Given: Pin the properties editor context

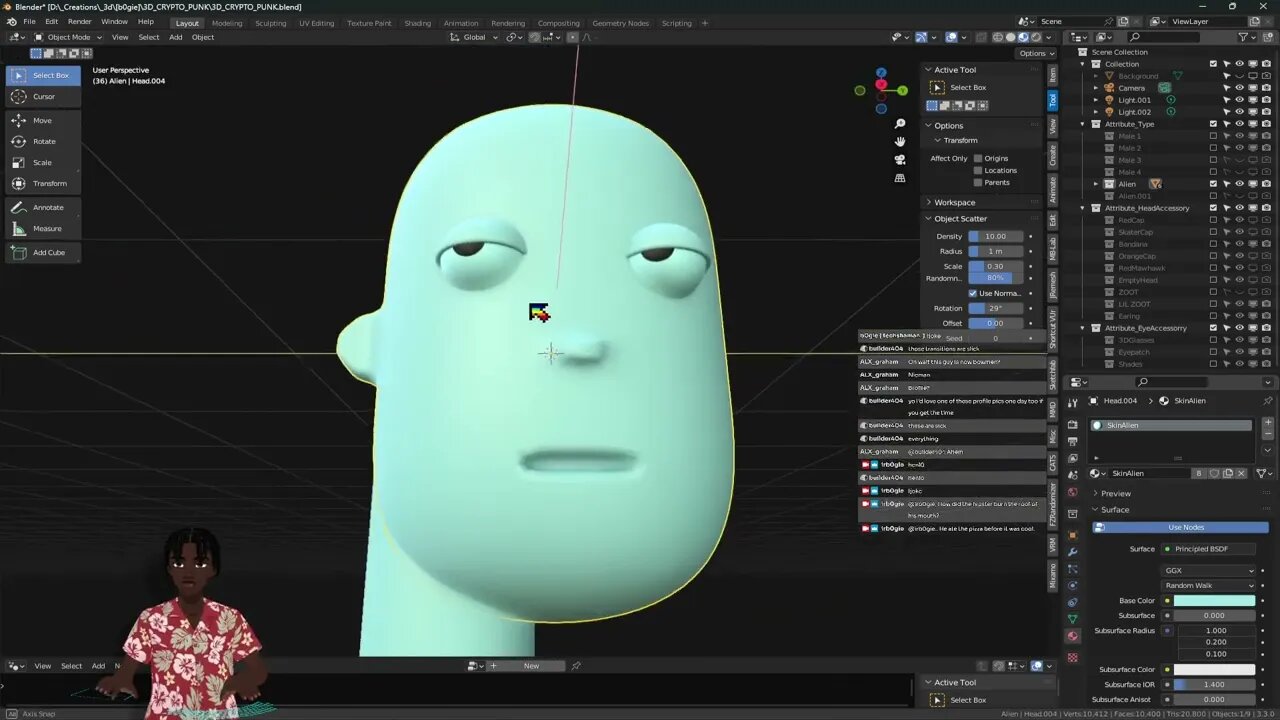Looking at the screenshot, I should point(1268,401).
